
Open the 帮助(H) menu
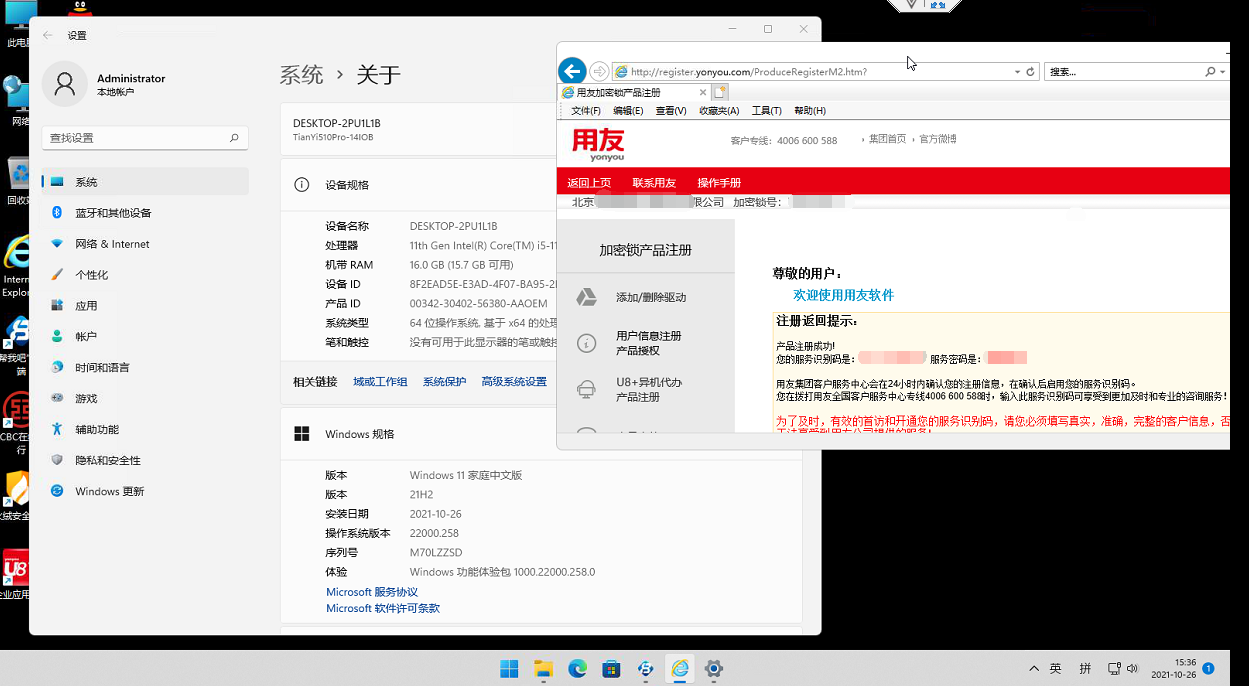pos(809,111)
